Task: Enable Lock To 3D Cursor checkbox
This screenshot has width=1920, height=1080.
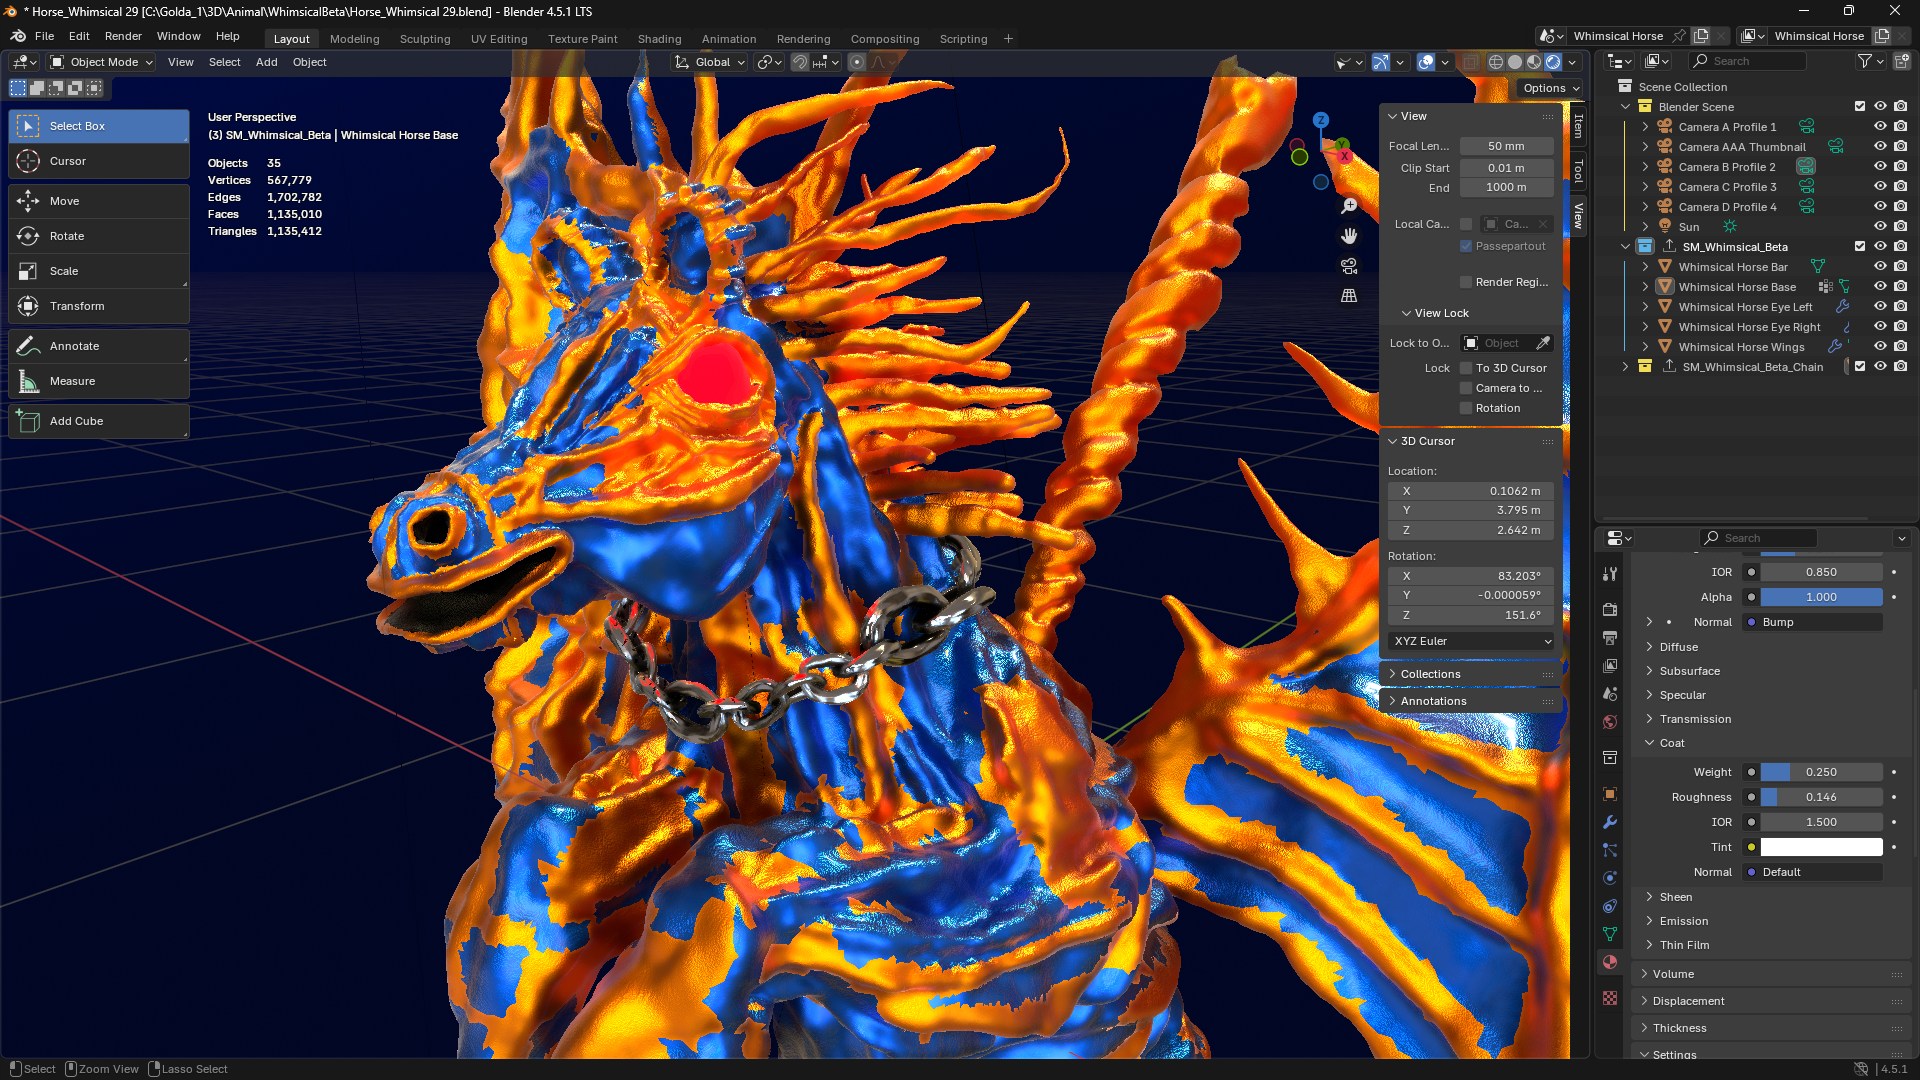Action: click(1466, 368)
